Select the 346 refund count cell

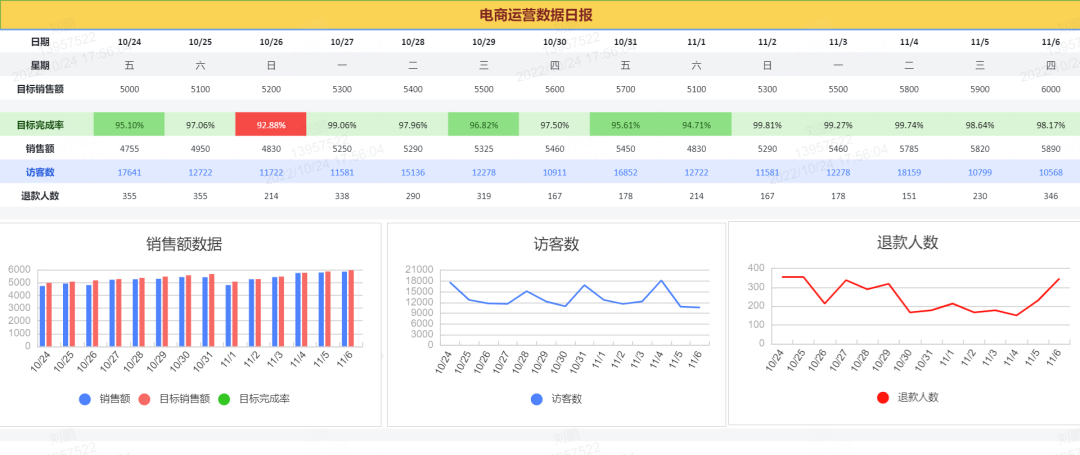(x=1050, y=195)
